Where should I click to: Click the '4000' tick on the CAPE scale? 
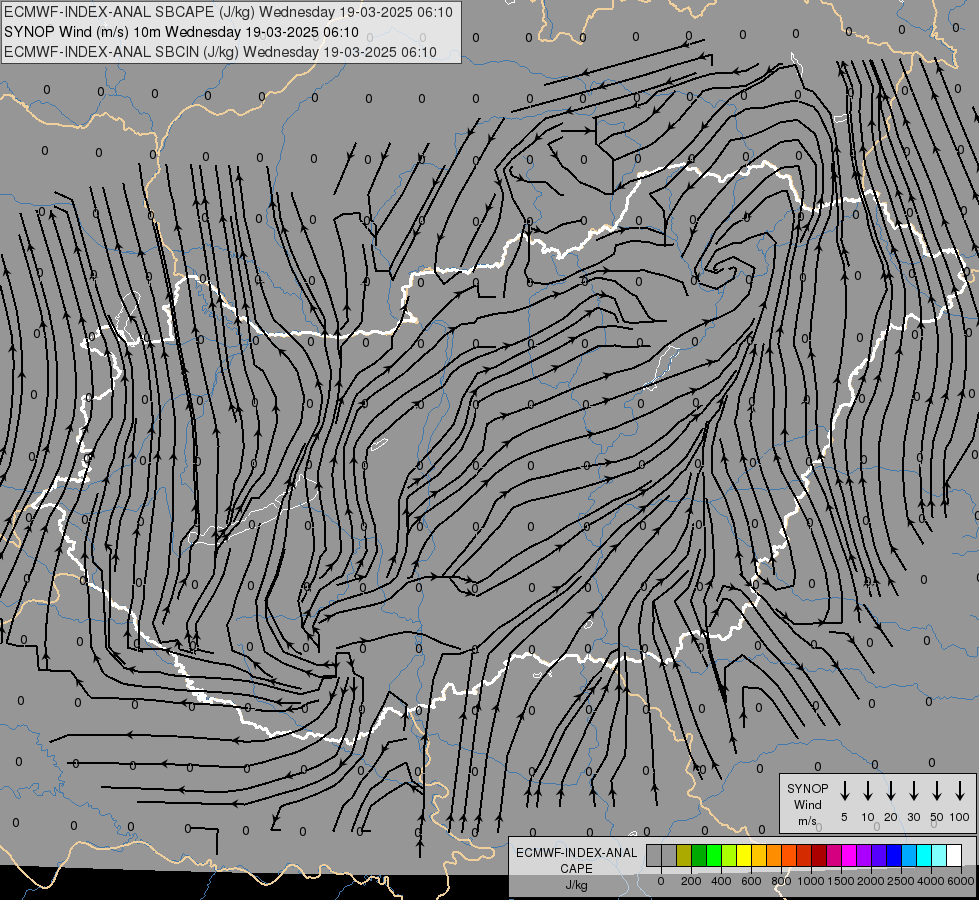[x=931, y=881]
